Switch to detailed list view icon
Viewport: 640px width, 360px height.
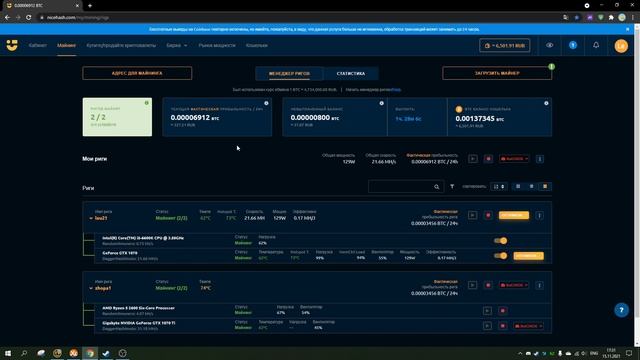(544, 187)
